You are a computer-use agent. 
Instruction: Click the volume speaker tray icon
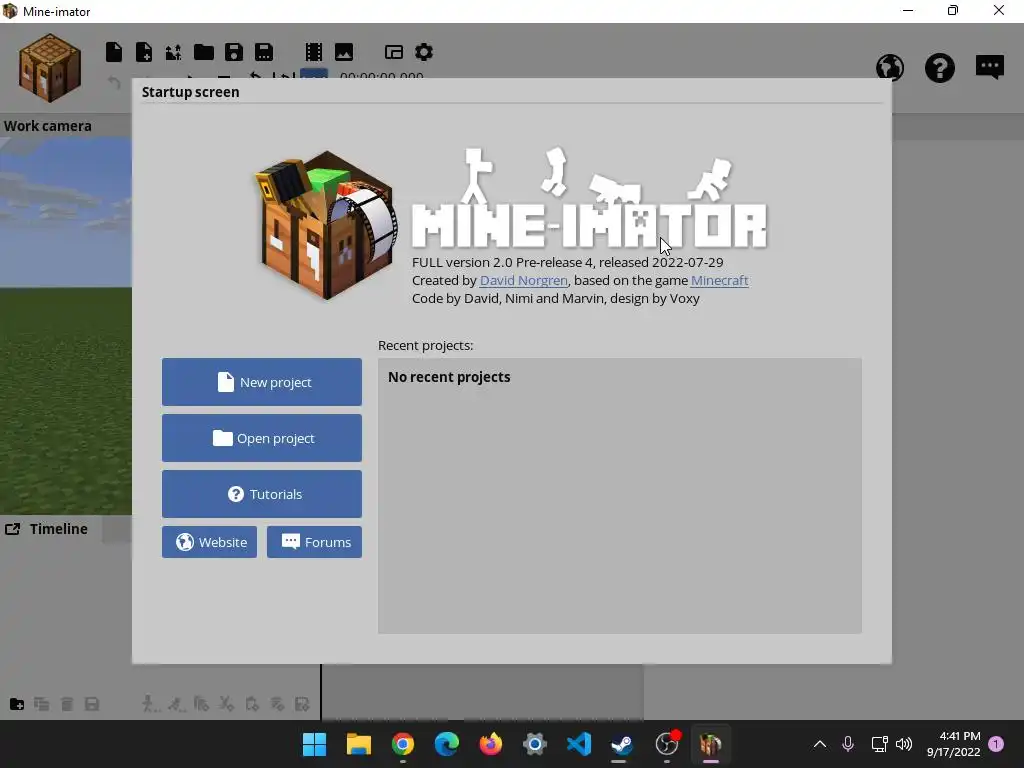point(904,744)
